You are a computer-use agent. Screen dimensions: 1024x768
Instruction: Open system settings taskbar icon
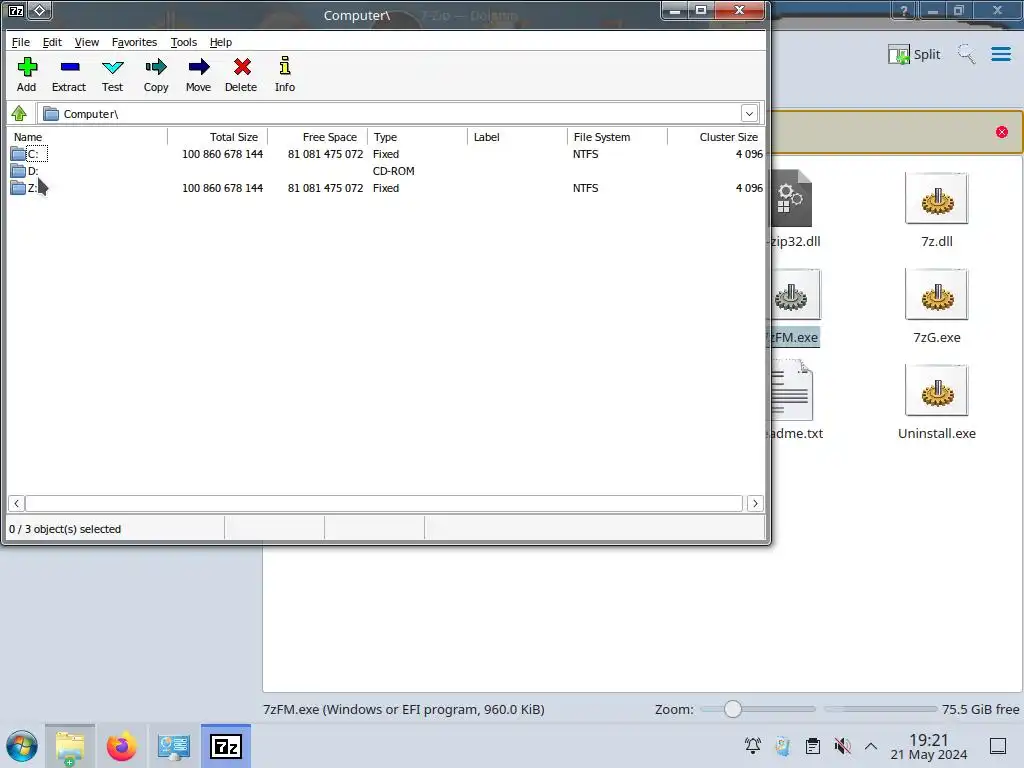point(174,746)
